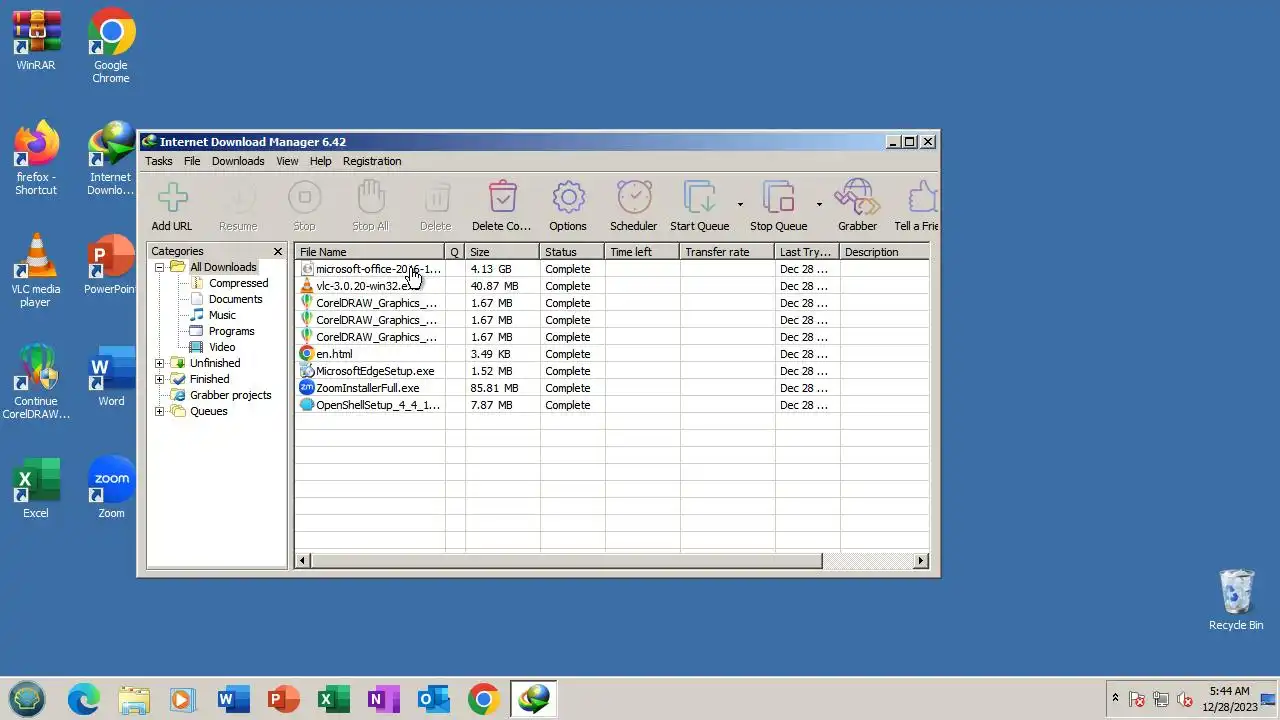Viewport: 1280px width, 720px height.
Task: Click the Start button on taskbar
Action: (x=27, y=699)
